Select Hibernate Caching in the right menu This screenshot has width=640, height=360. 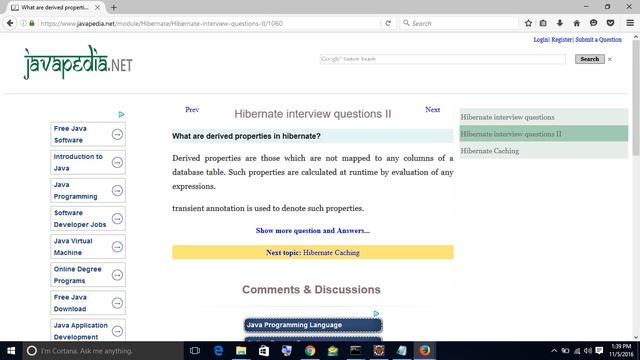544,151
